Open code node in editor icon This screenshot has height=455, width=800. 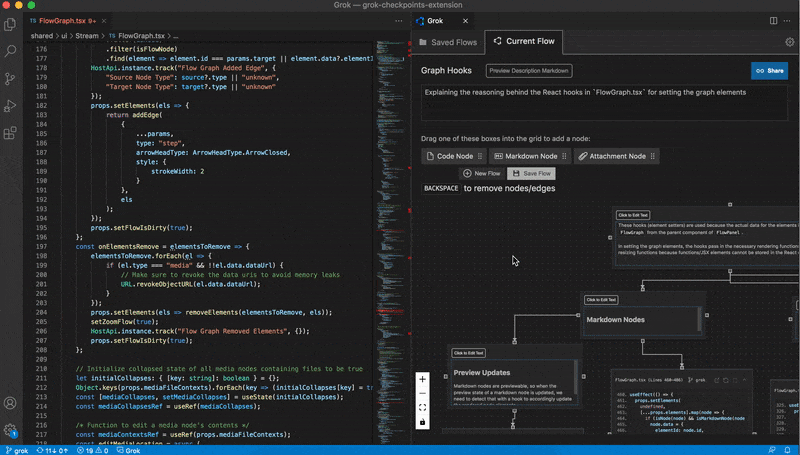[716, 380]
